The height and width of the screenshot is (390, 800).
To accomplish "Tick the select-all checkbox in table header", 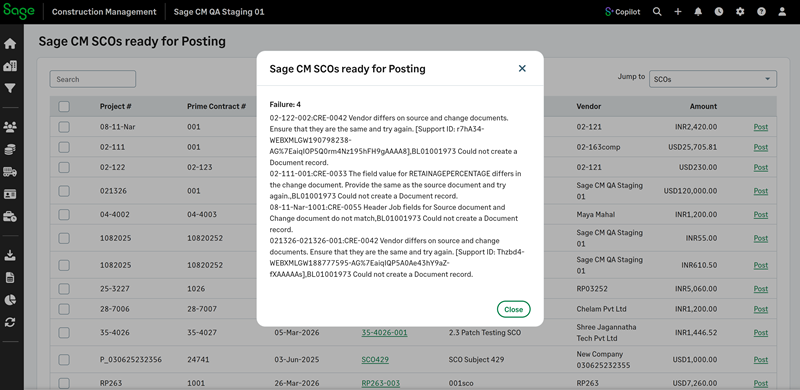I will click(64, 107).
